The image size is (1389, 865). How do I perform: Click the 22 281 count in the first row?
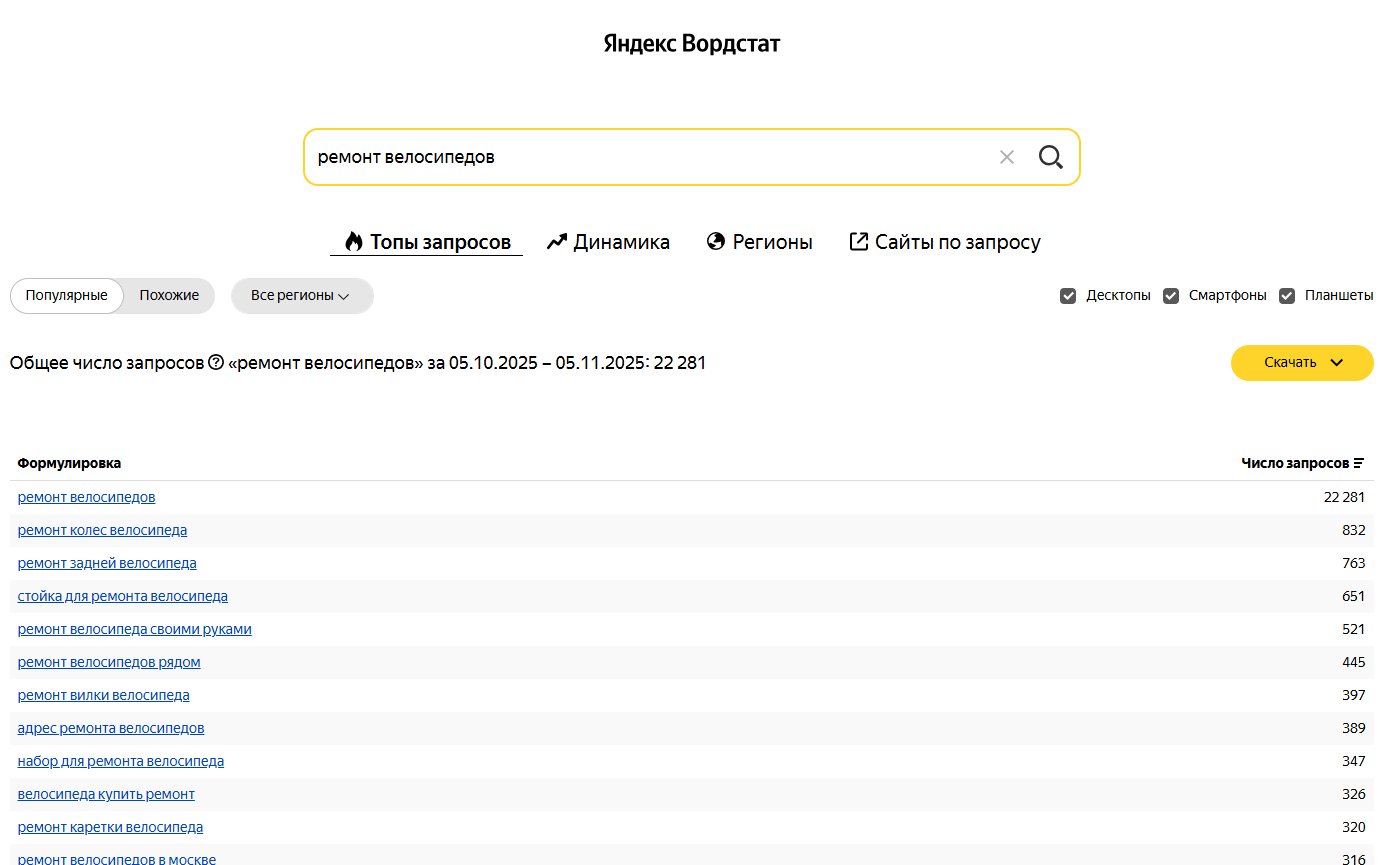coord(1344,497)
